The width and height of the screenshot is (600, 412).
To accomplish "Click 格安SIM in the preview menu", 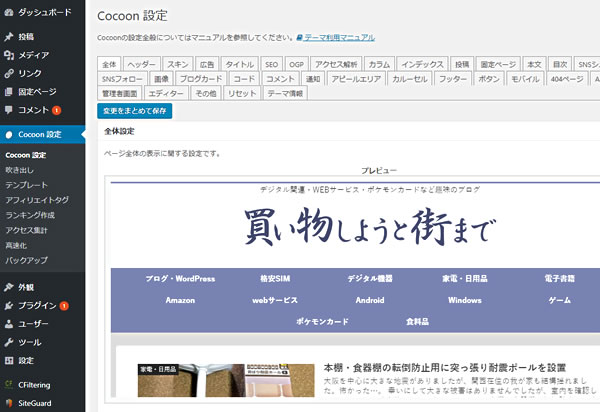I will click(275, 278).
